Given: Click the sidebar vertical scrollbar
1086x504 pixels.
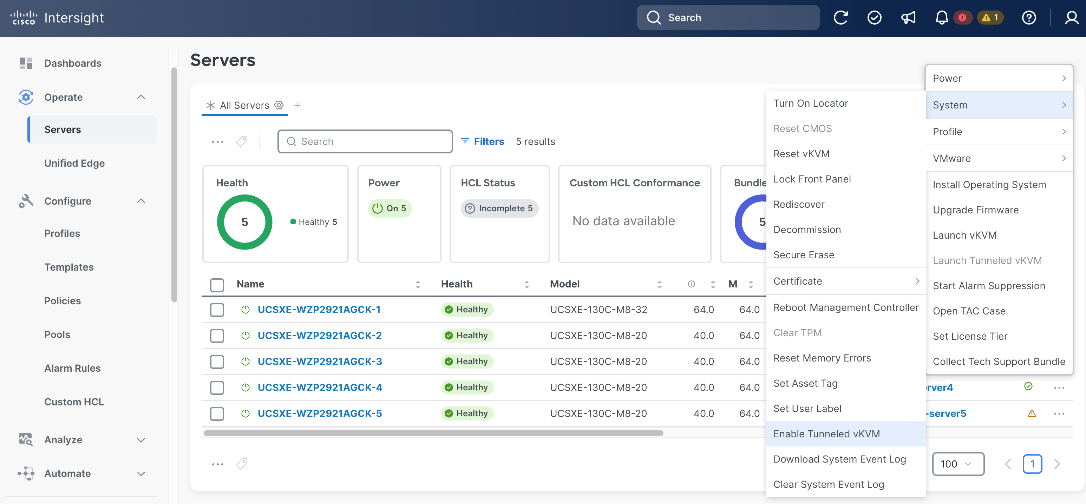Looking at the screenshot, I should [174, 184].
